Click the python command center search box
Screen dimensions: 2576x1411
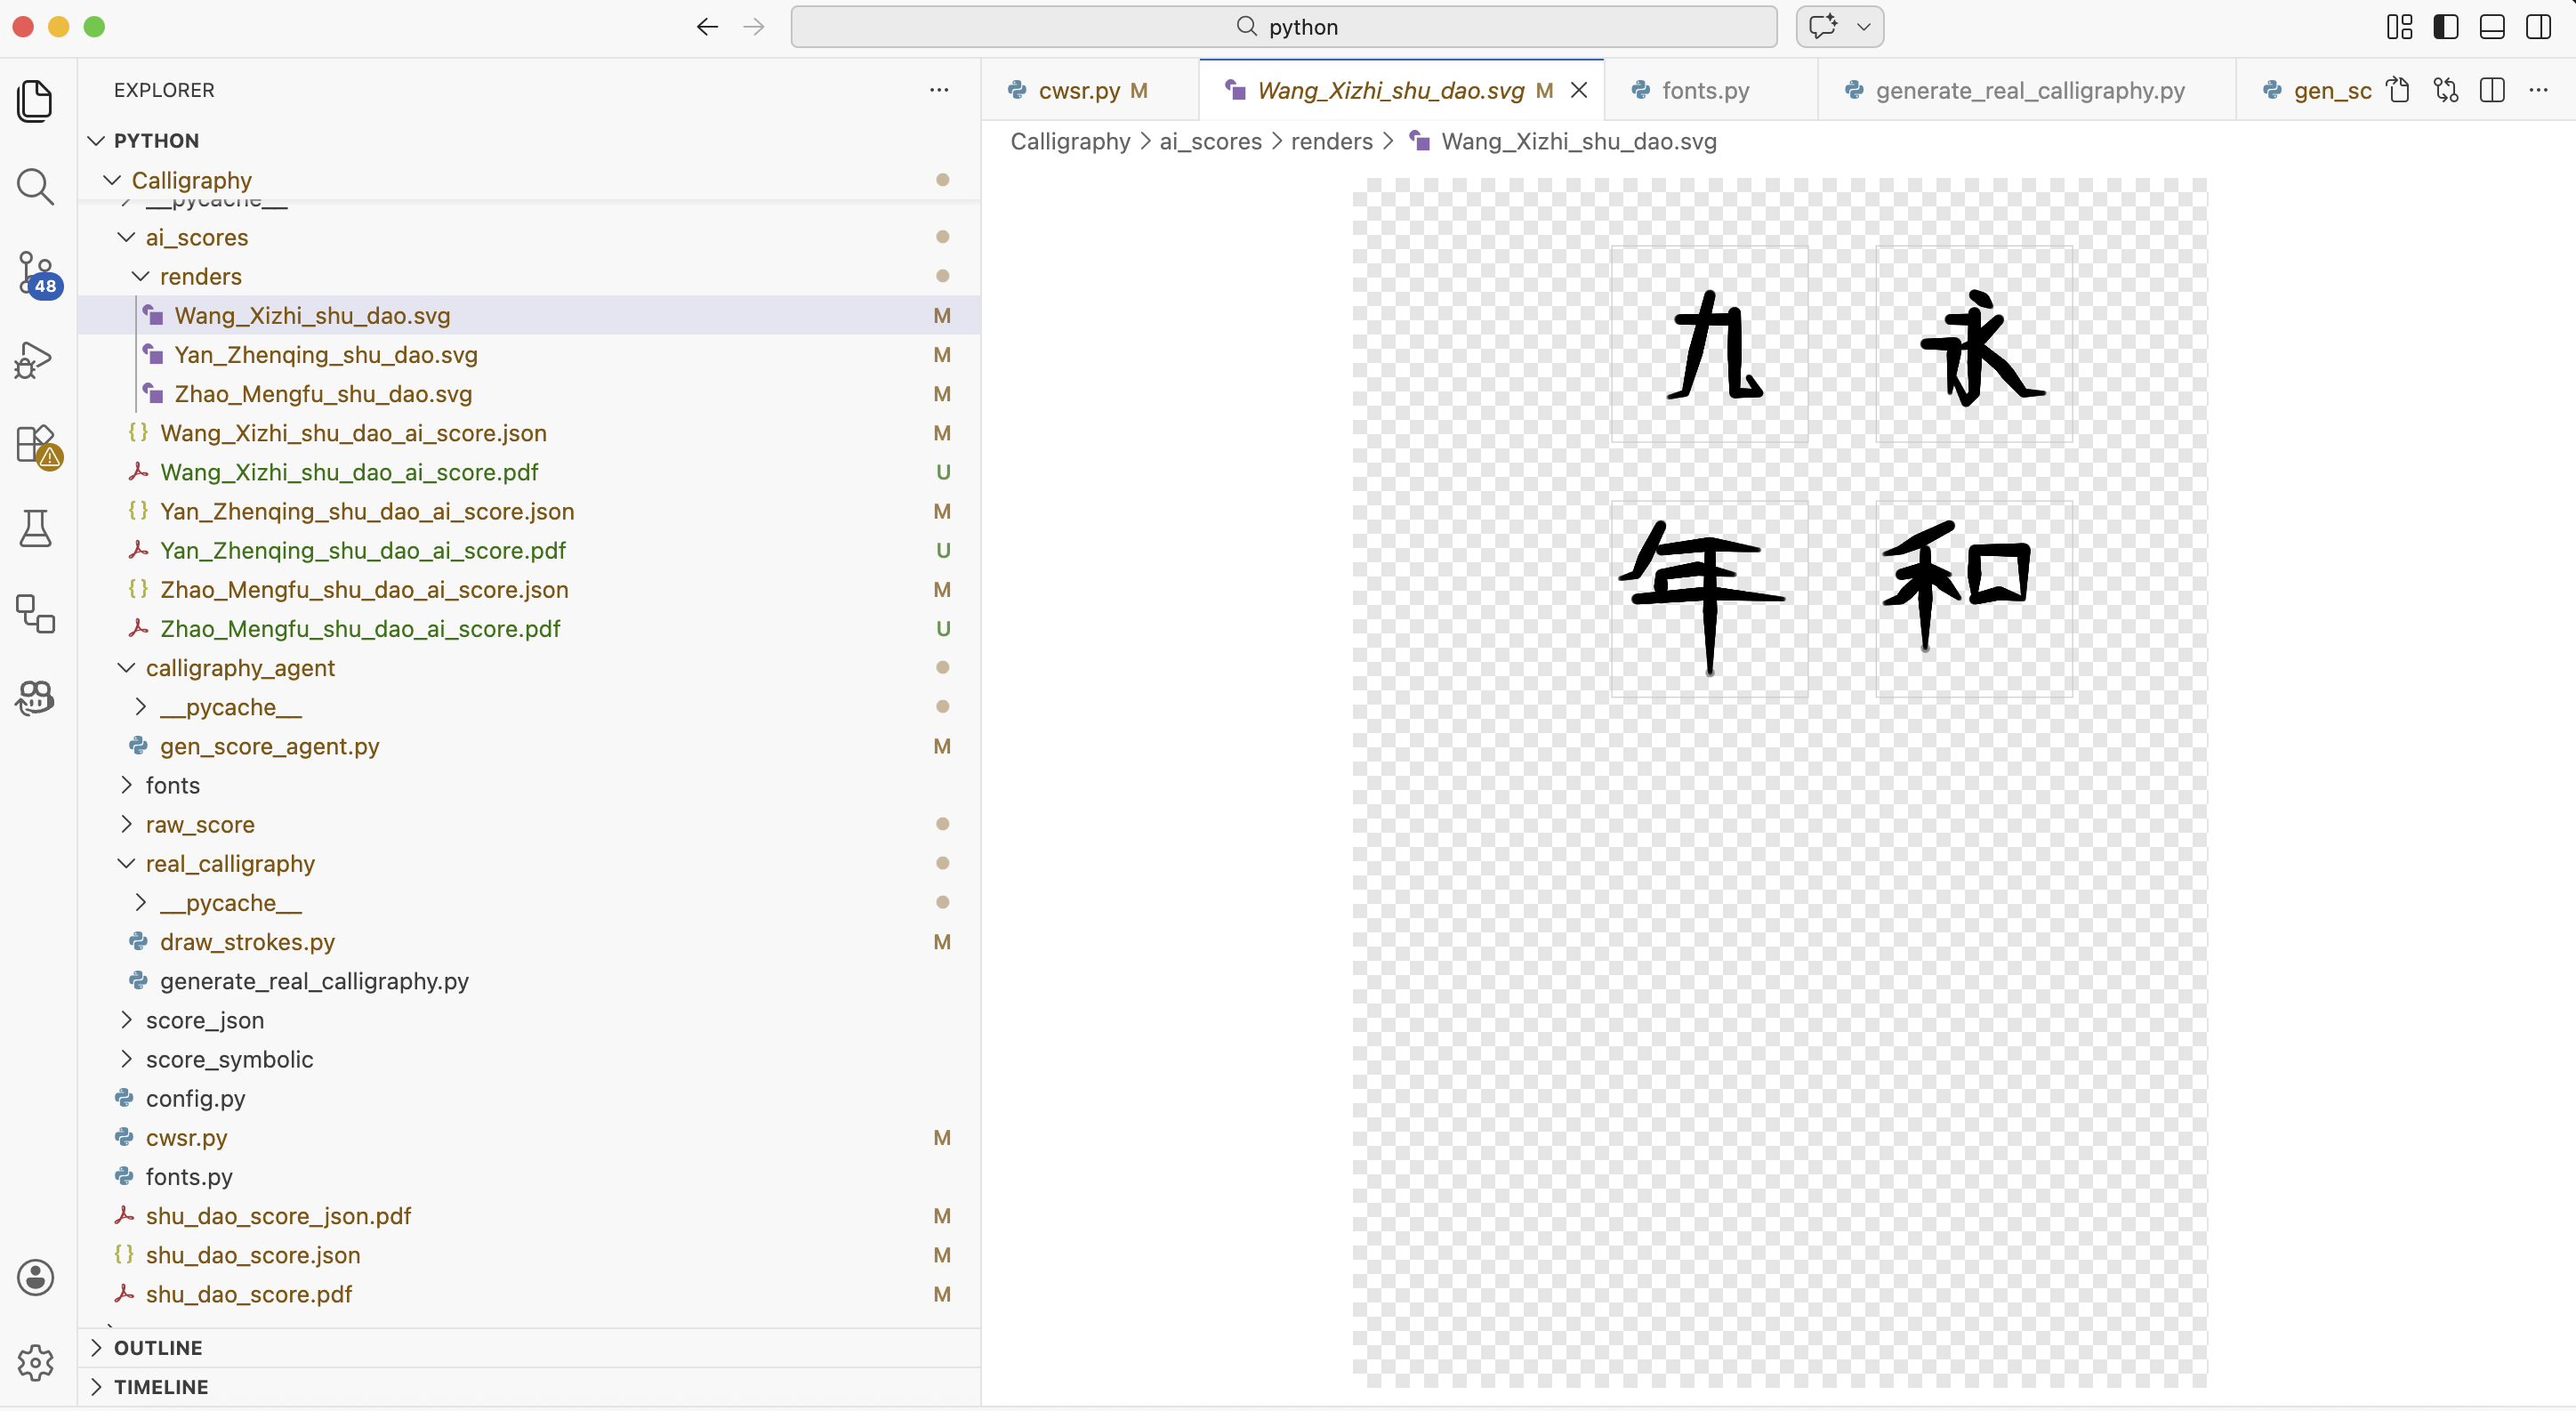(x=1283, y=27)
